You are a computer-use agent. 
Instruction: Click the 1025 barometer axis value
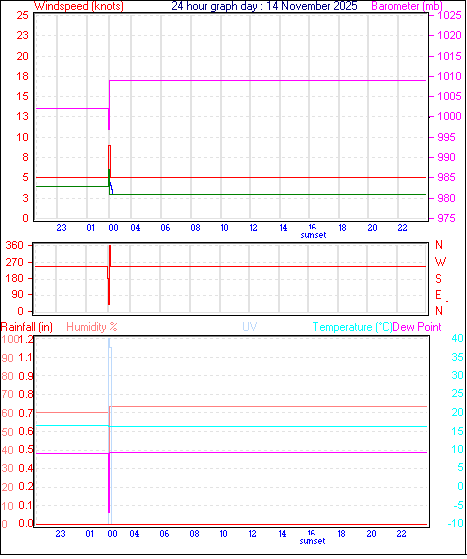click(449, 15)
